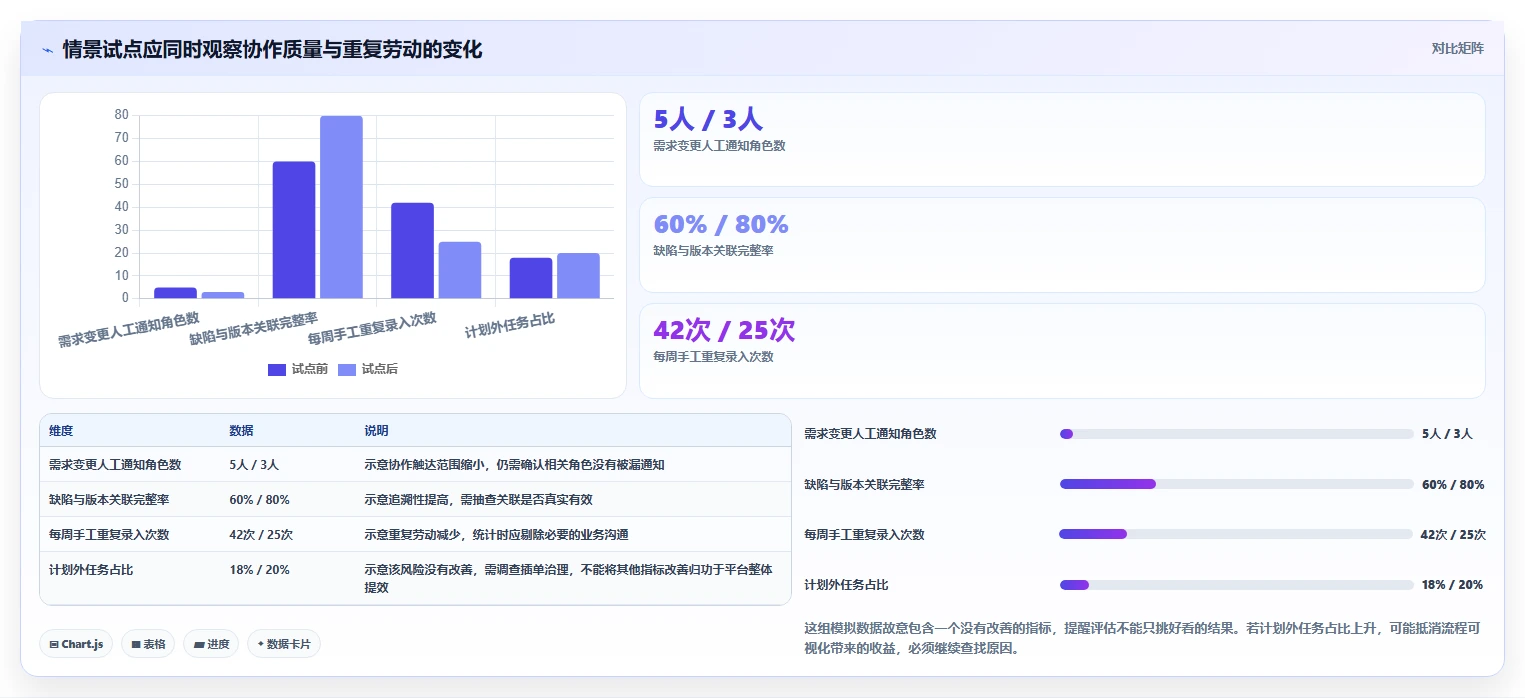The image size is (1525, 698).
Task: Click table cell 计划外任务占比
Action: 91,570
